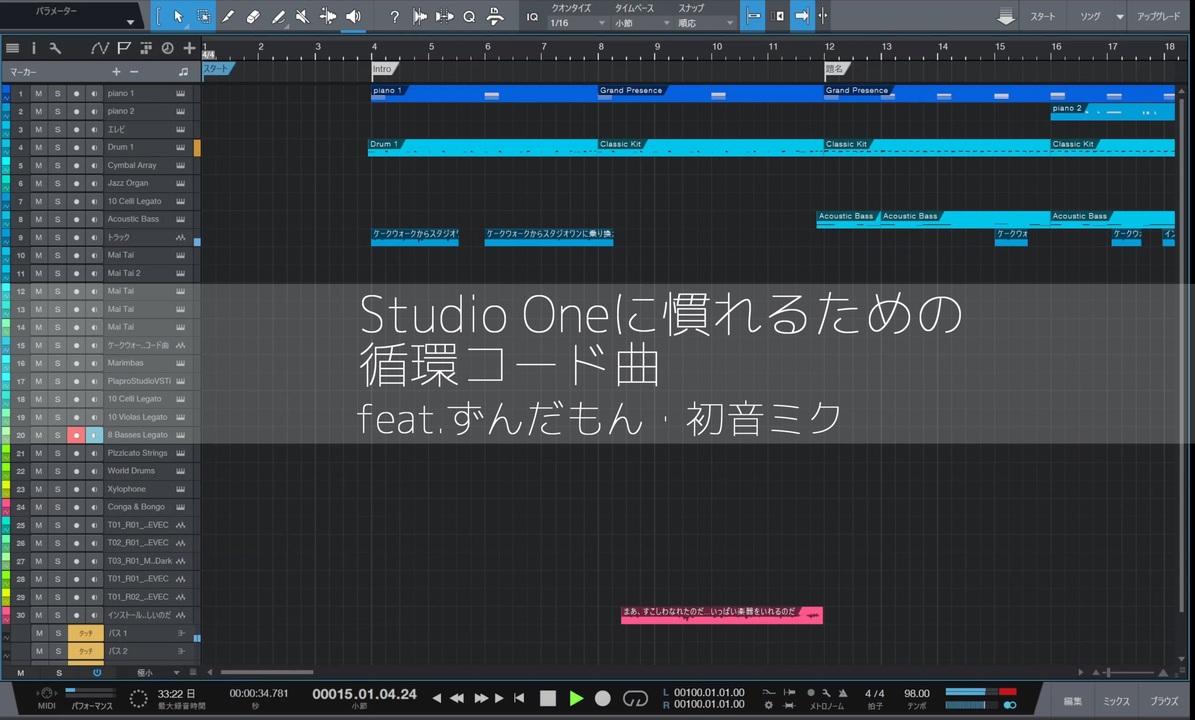Open track list via hamburger icon

click(12, 48)
